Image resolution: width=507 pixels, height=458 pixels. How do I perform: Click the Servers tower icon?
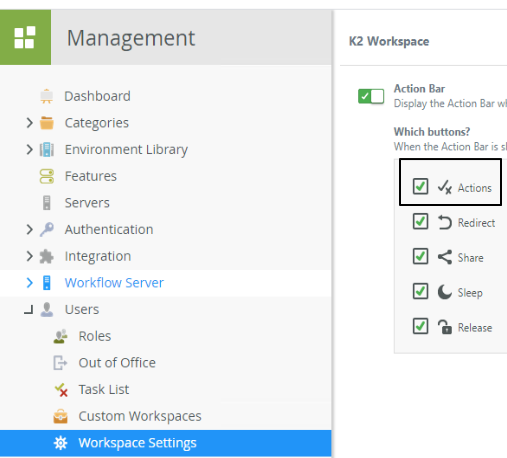pos(47,203)
